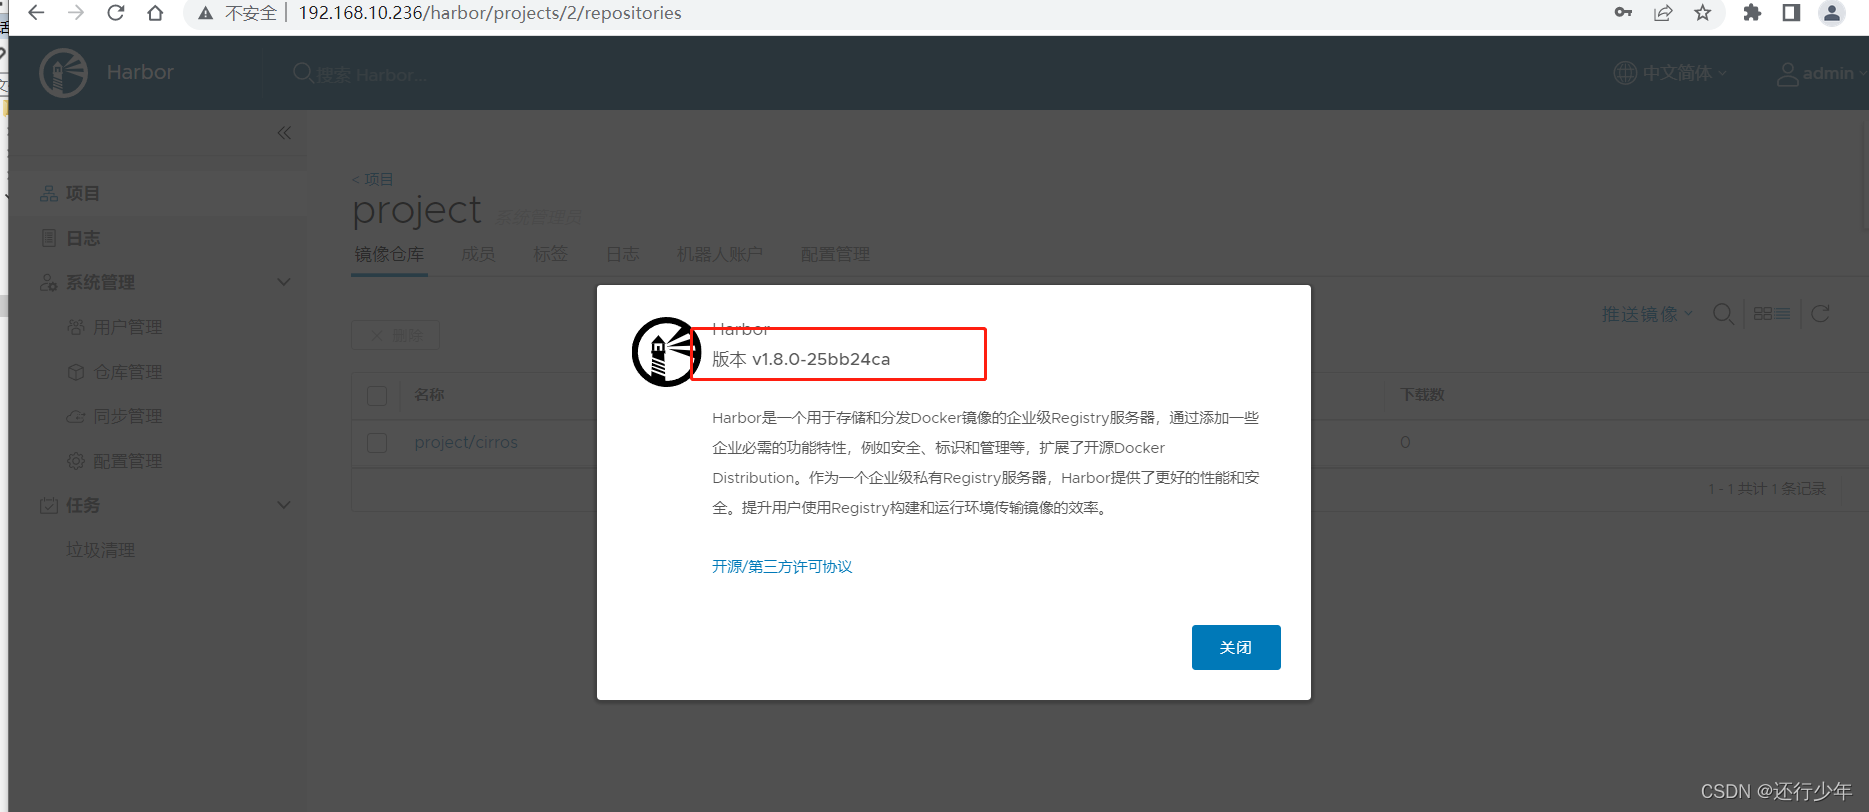The image size is (1869, 812).
Task: Click the share page icon
Action: tap(1663, 13)
